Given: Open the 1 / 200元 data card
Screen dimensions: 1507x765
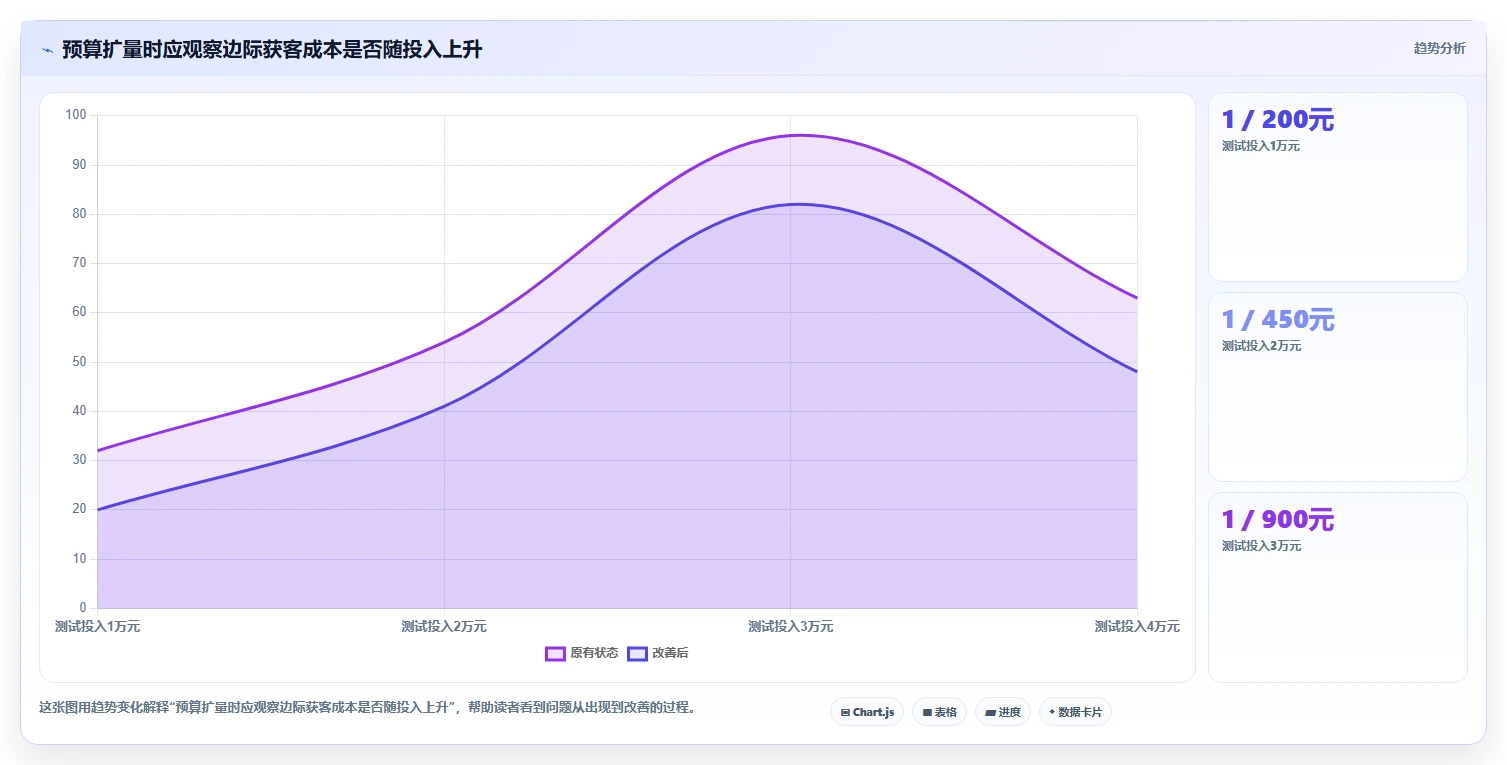Looking at the screenshot, I should pyautogui.click(x=1337, y=187).
